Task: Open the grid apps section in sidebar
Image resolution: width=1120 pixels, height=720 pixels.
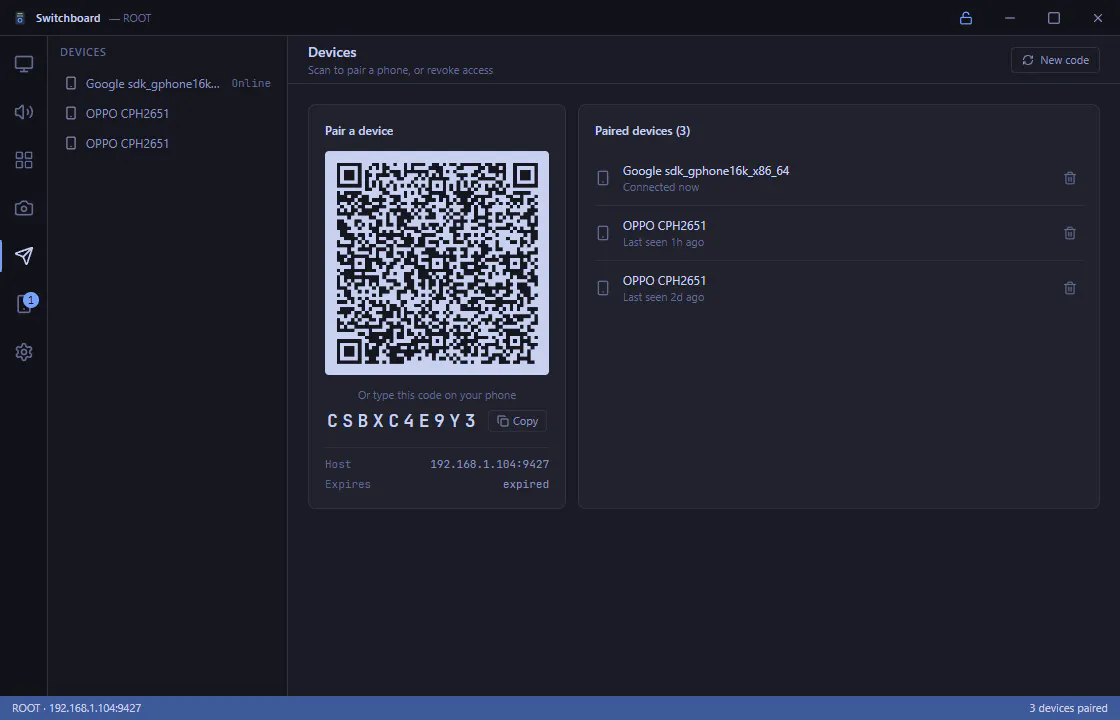Action: [x=24, y=160]
